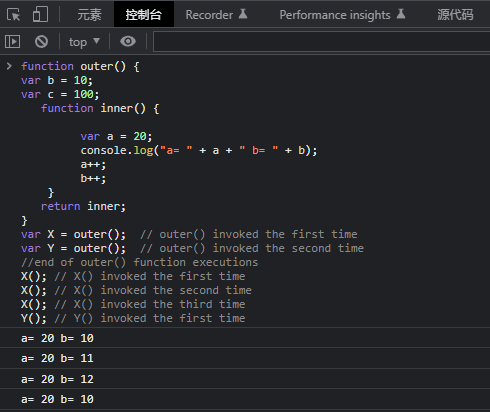
Task: Click the return inner; code line
Action: click(83, 206)
